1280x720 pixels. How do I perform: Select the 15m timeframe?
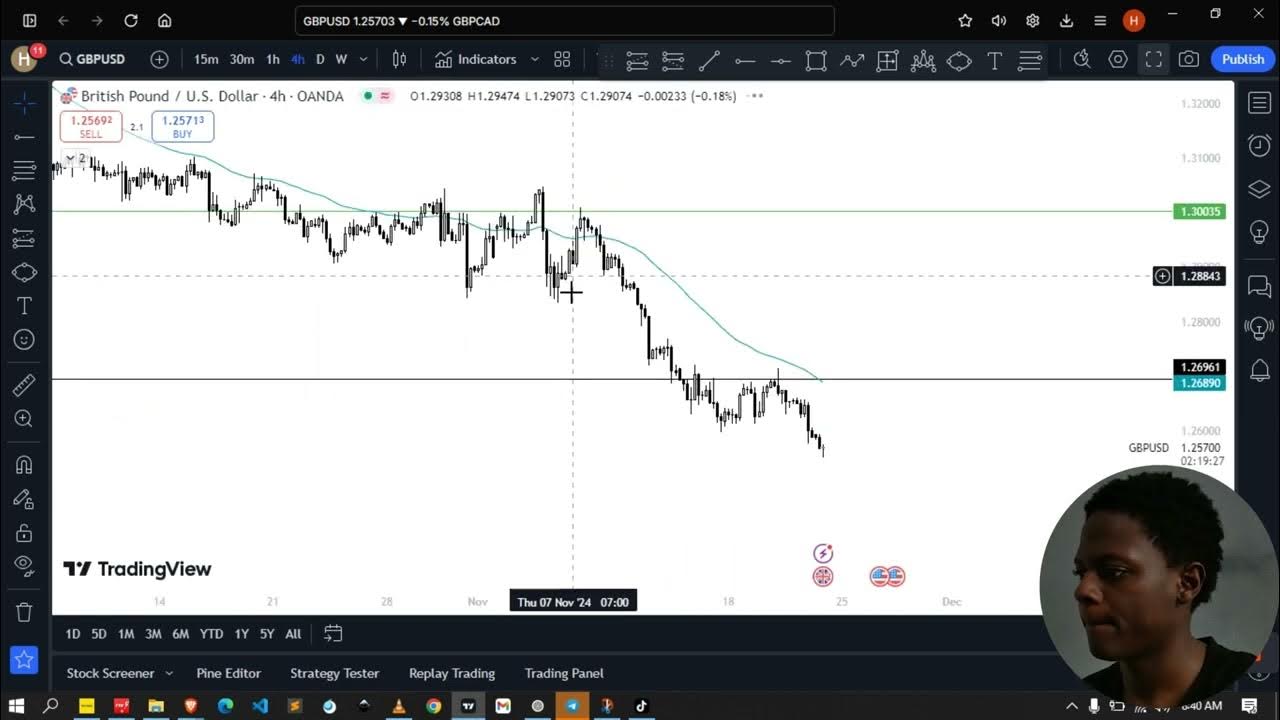tap(206, 59)
